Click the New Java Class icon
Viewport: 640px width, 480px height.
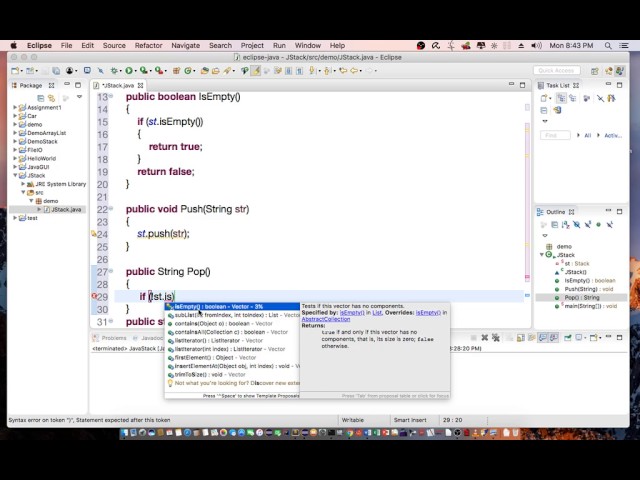point(188,71)
